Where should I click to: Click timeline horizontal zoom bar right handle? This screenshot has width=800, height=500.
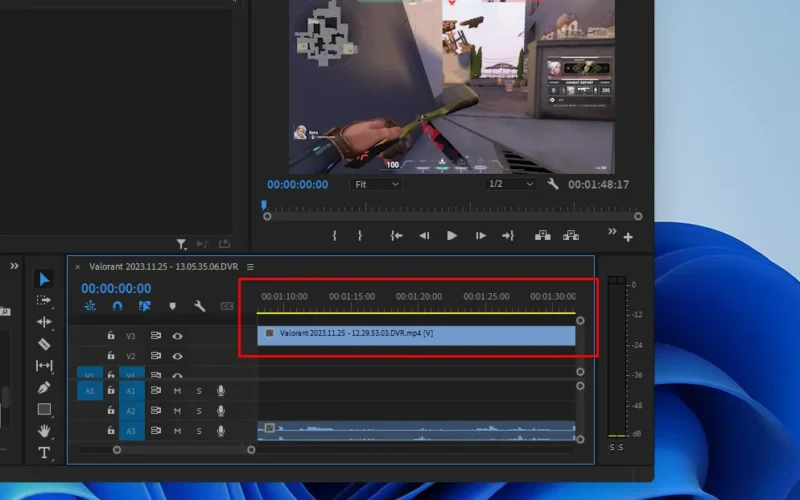251,450
